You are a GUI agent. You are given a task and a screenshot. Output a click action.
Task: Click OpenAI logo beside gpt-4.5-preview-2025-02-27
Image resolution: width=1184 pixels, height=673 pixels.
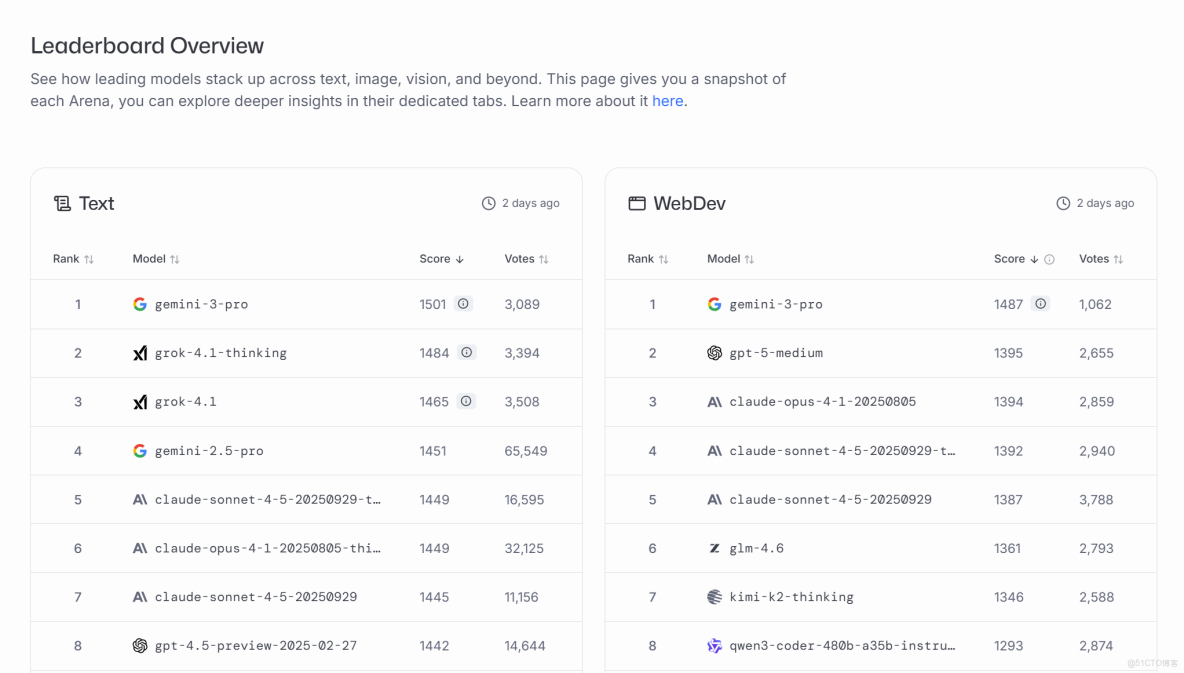click(x=140, y=646)
